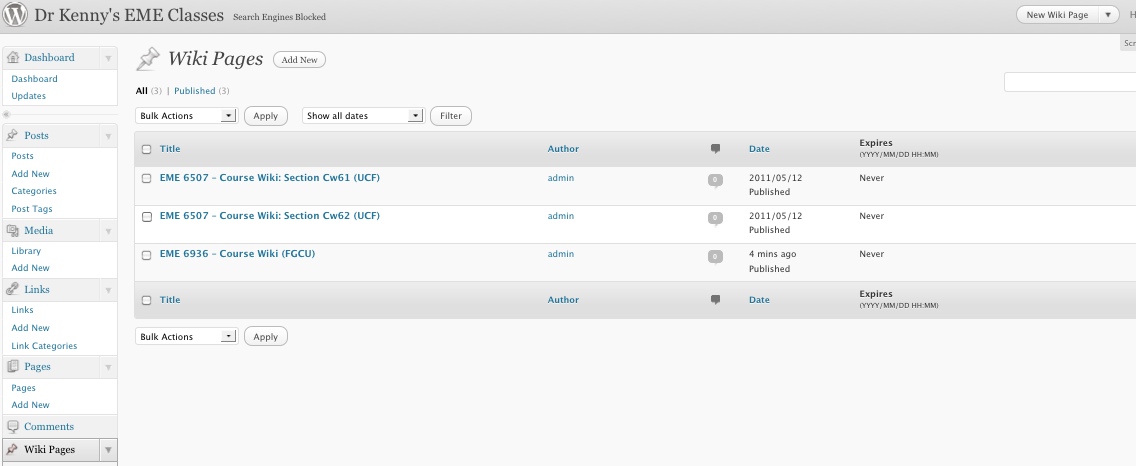The width and height of the screenshot is (1136, 466).
Task: Click the Pages icon in sidebar
Action: 13,367
